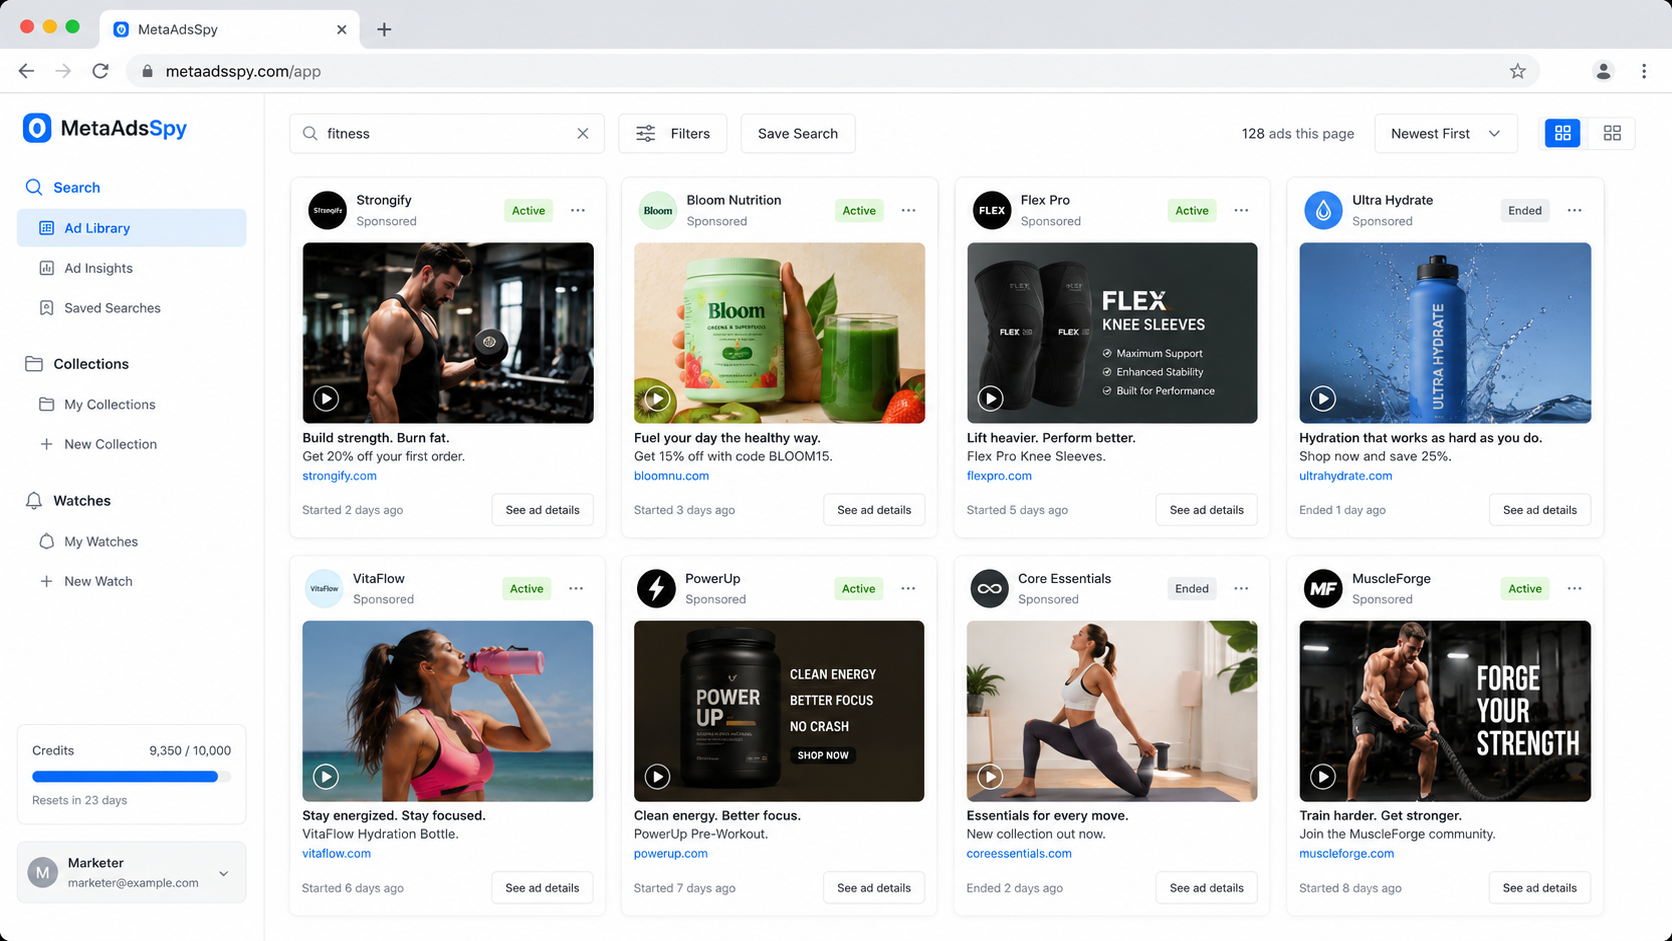Open the browser three-dot menu
This screenshot has height=941, width=1672.
(x=1644, y=71)
